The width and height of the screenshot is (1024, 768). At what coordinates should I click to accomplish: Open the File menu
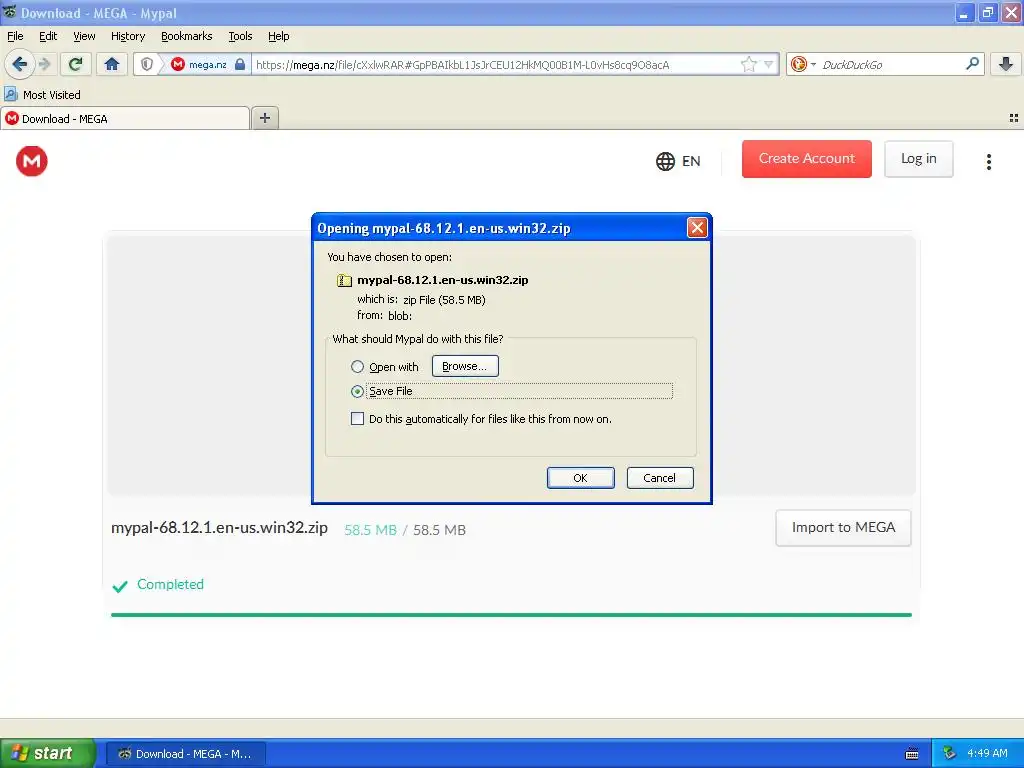click(x=15, y=36)
